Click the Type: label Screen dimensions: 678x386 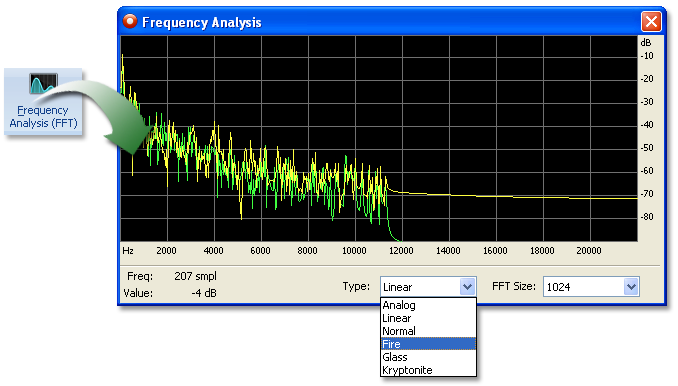pyautogui.click(x=356, y=286)
